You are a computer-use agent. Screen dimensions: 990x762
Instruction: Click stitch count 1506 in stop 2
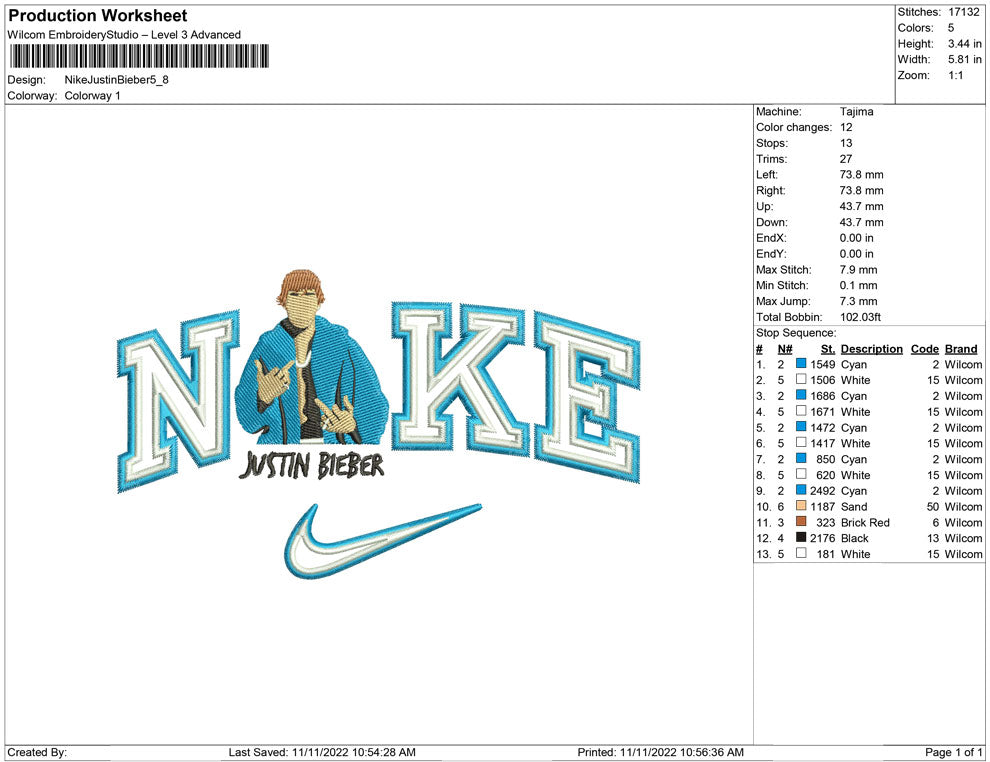coord(823,380)
